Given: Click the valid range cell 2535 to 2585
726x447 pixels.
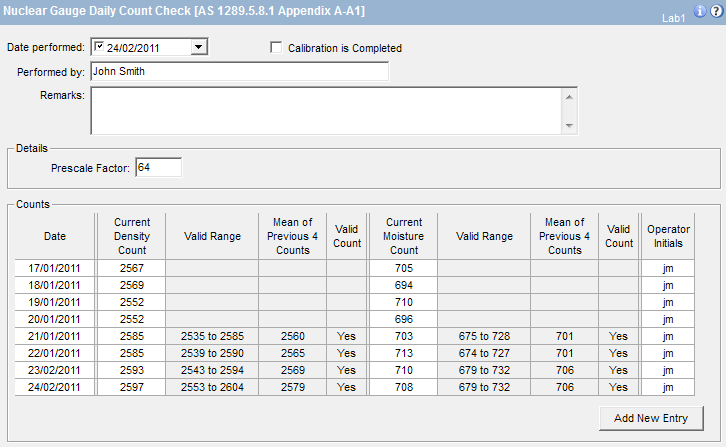Looking at the screenshot, I should tap(211, 336).
